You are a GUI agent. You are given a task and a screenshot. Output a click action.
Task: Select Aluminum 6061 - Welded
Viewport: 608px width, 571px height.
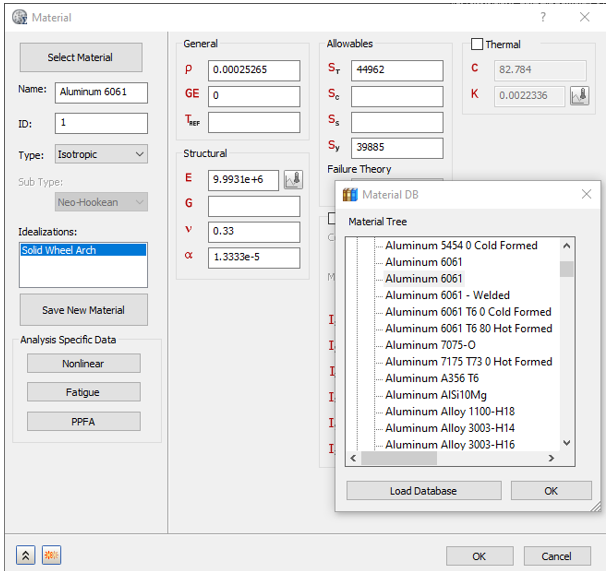click(x=447, y=295)
